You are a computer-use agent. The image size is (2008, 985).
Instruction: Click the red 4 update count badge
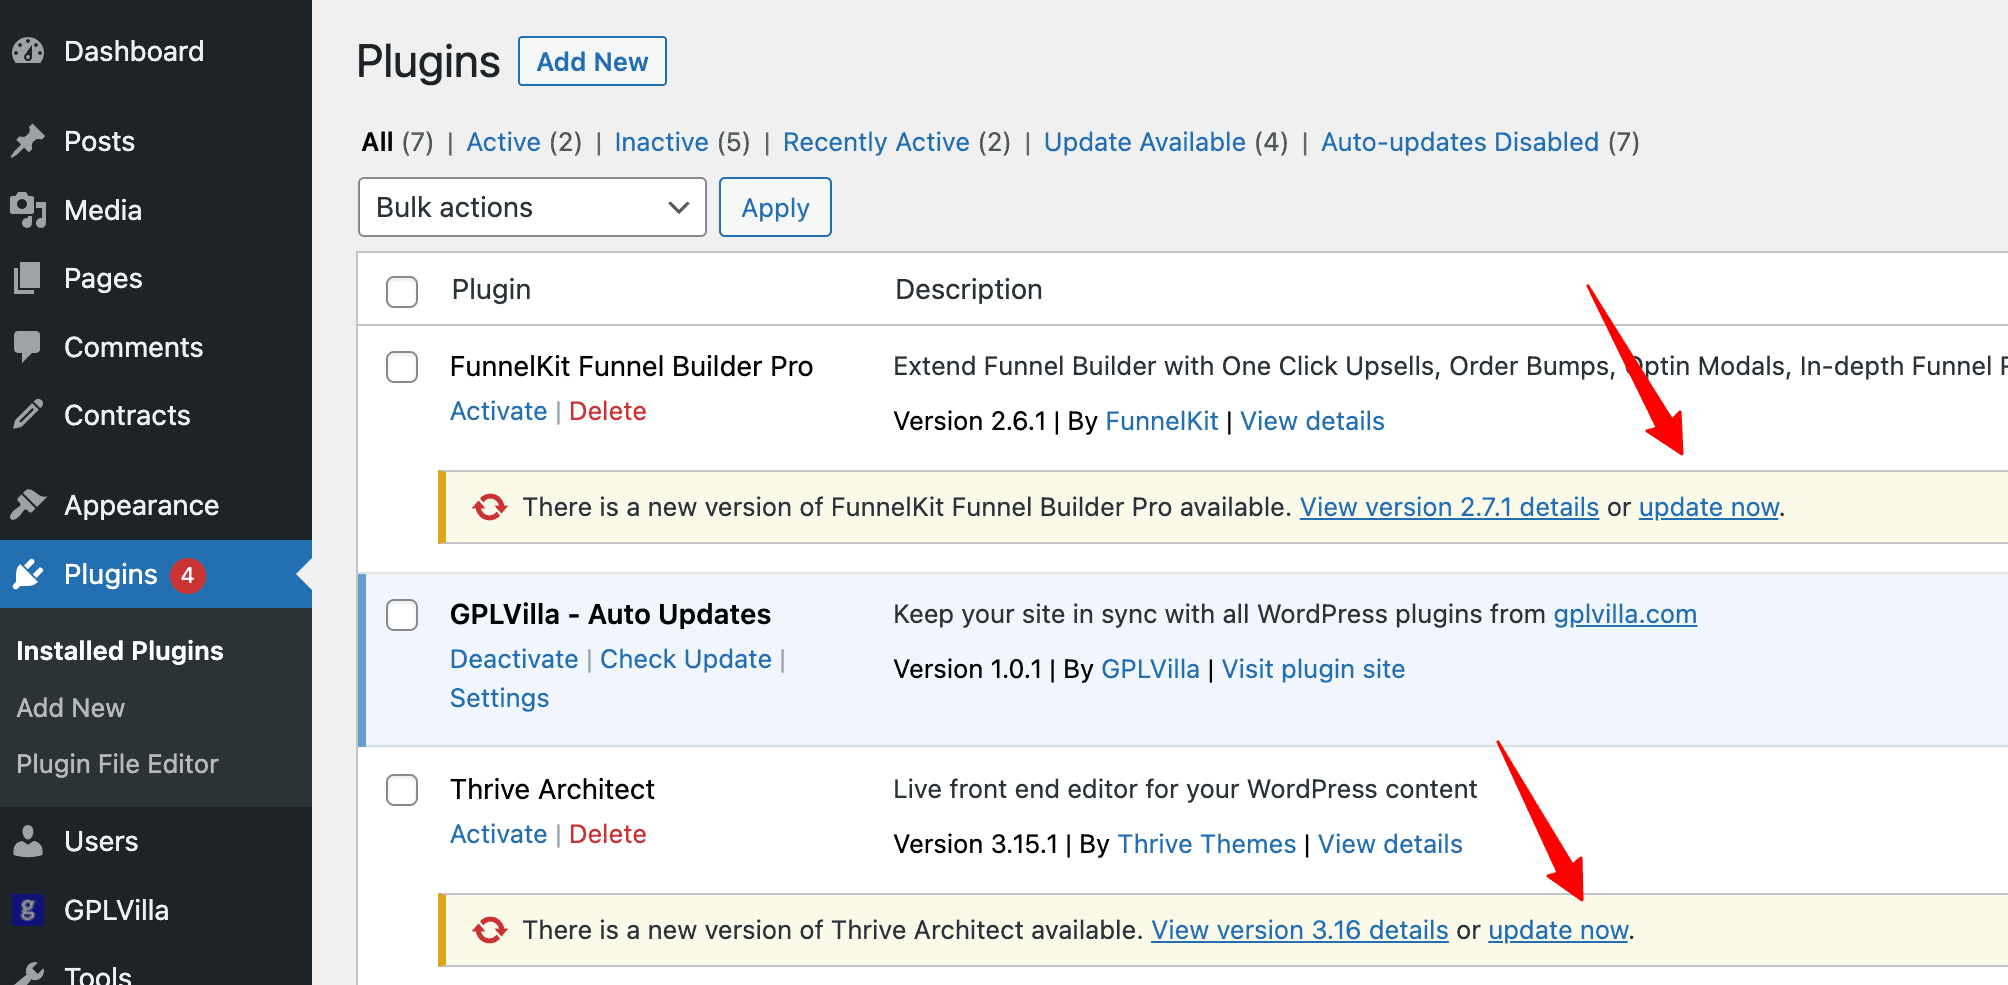pos(187,575)
